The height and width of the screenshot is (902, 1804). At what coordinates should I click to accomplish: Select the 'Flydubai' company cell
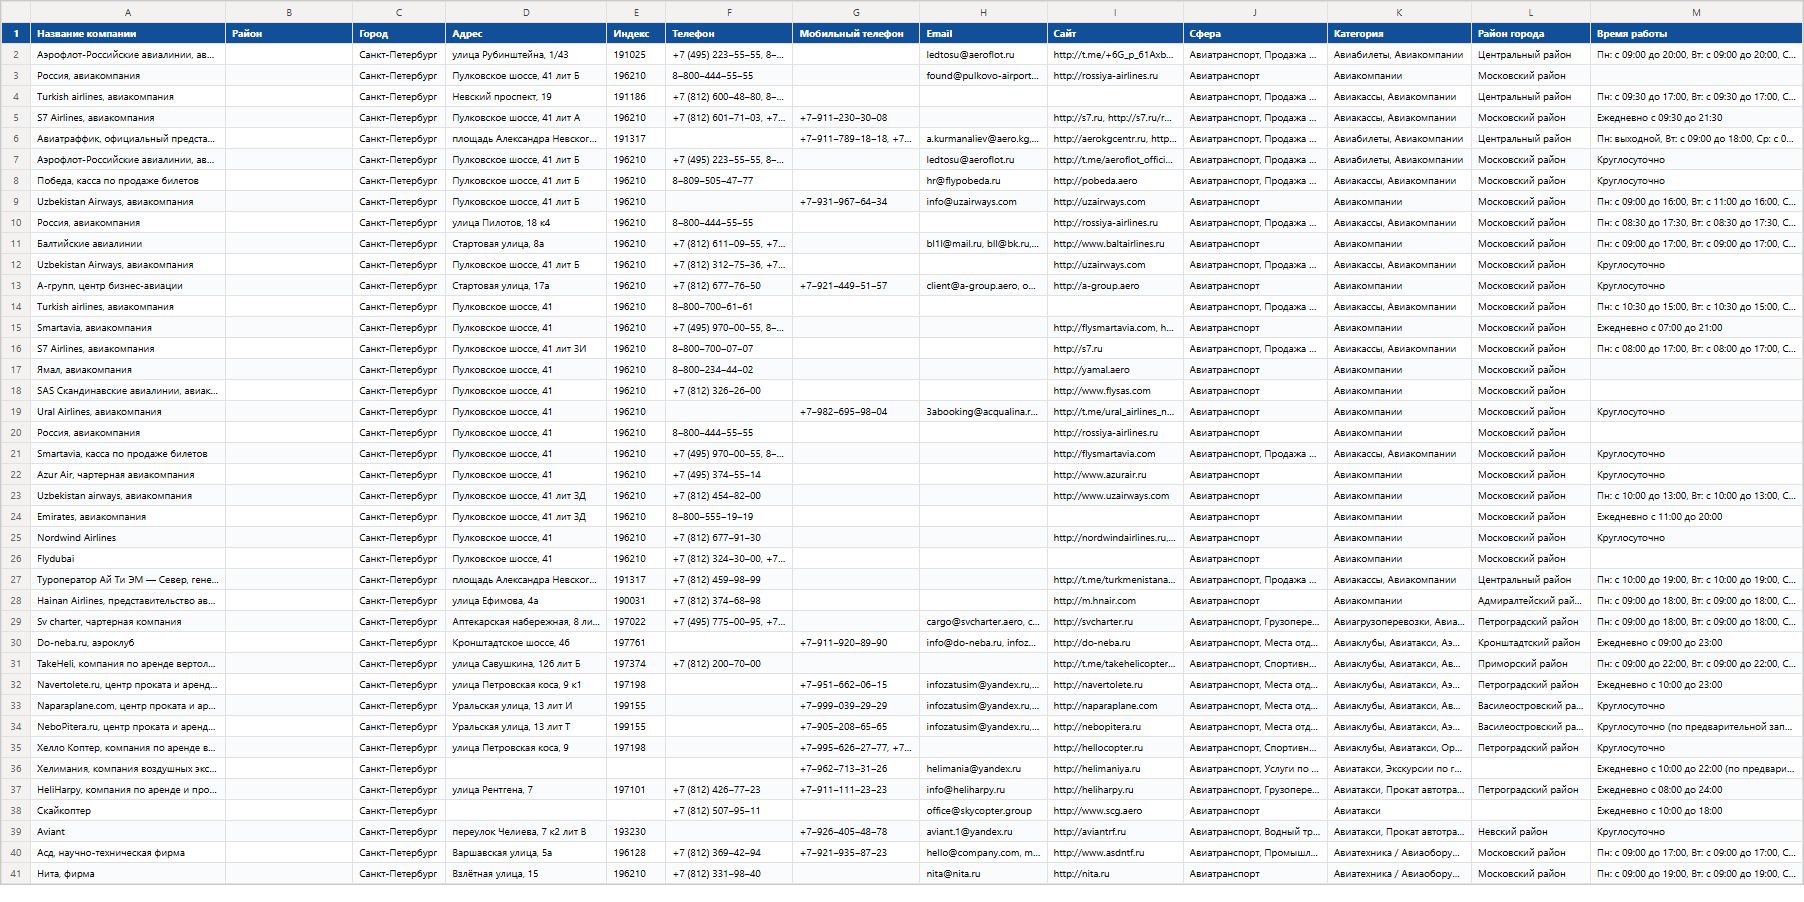[x=128, y=558]
